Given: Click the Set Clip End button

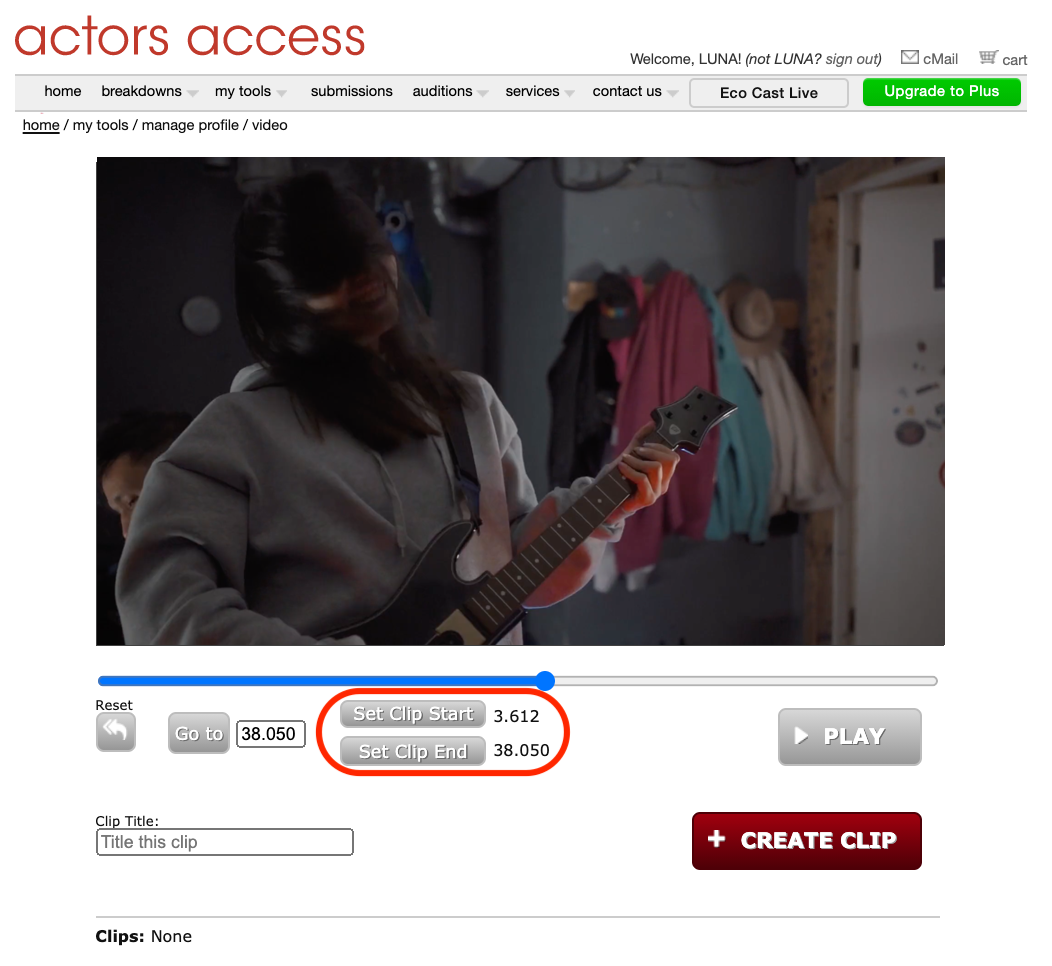Looking at the screenshot, I should [413, 751].
